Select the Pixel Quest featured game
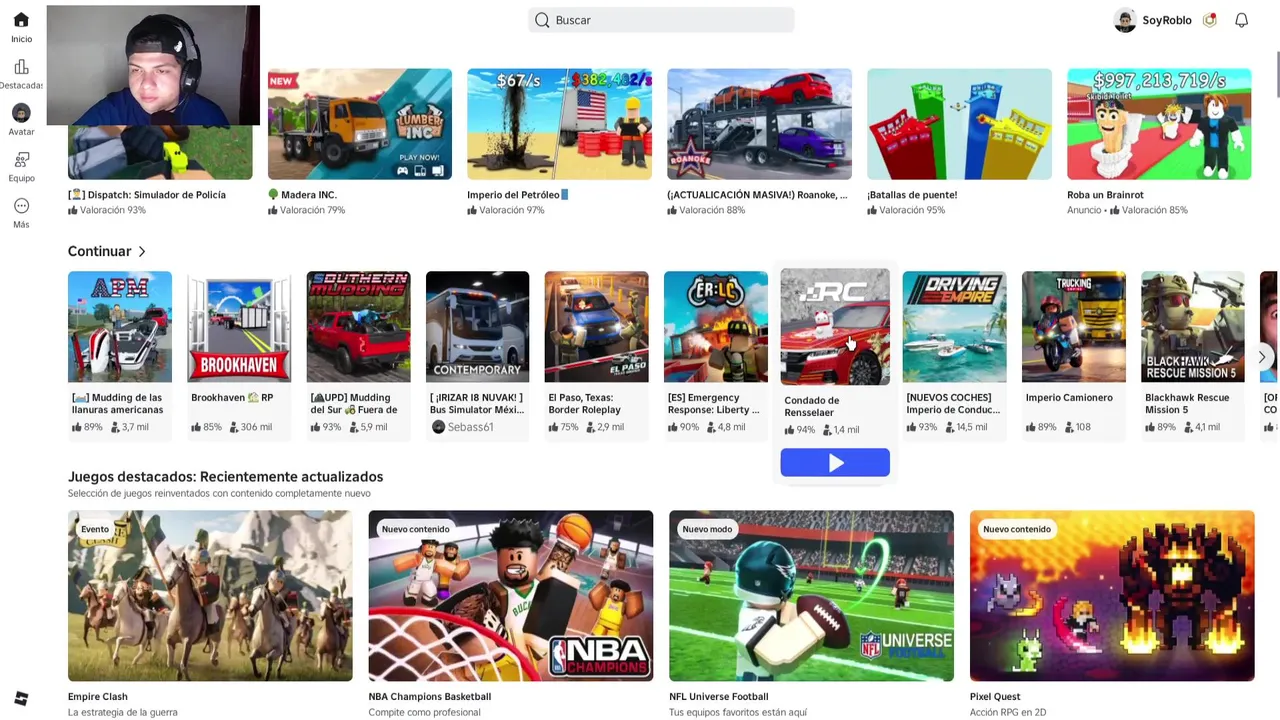Image resolution: width=1280 pixels, height=720 pixels. click(x=1112, y=596)
